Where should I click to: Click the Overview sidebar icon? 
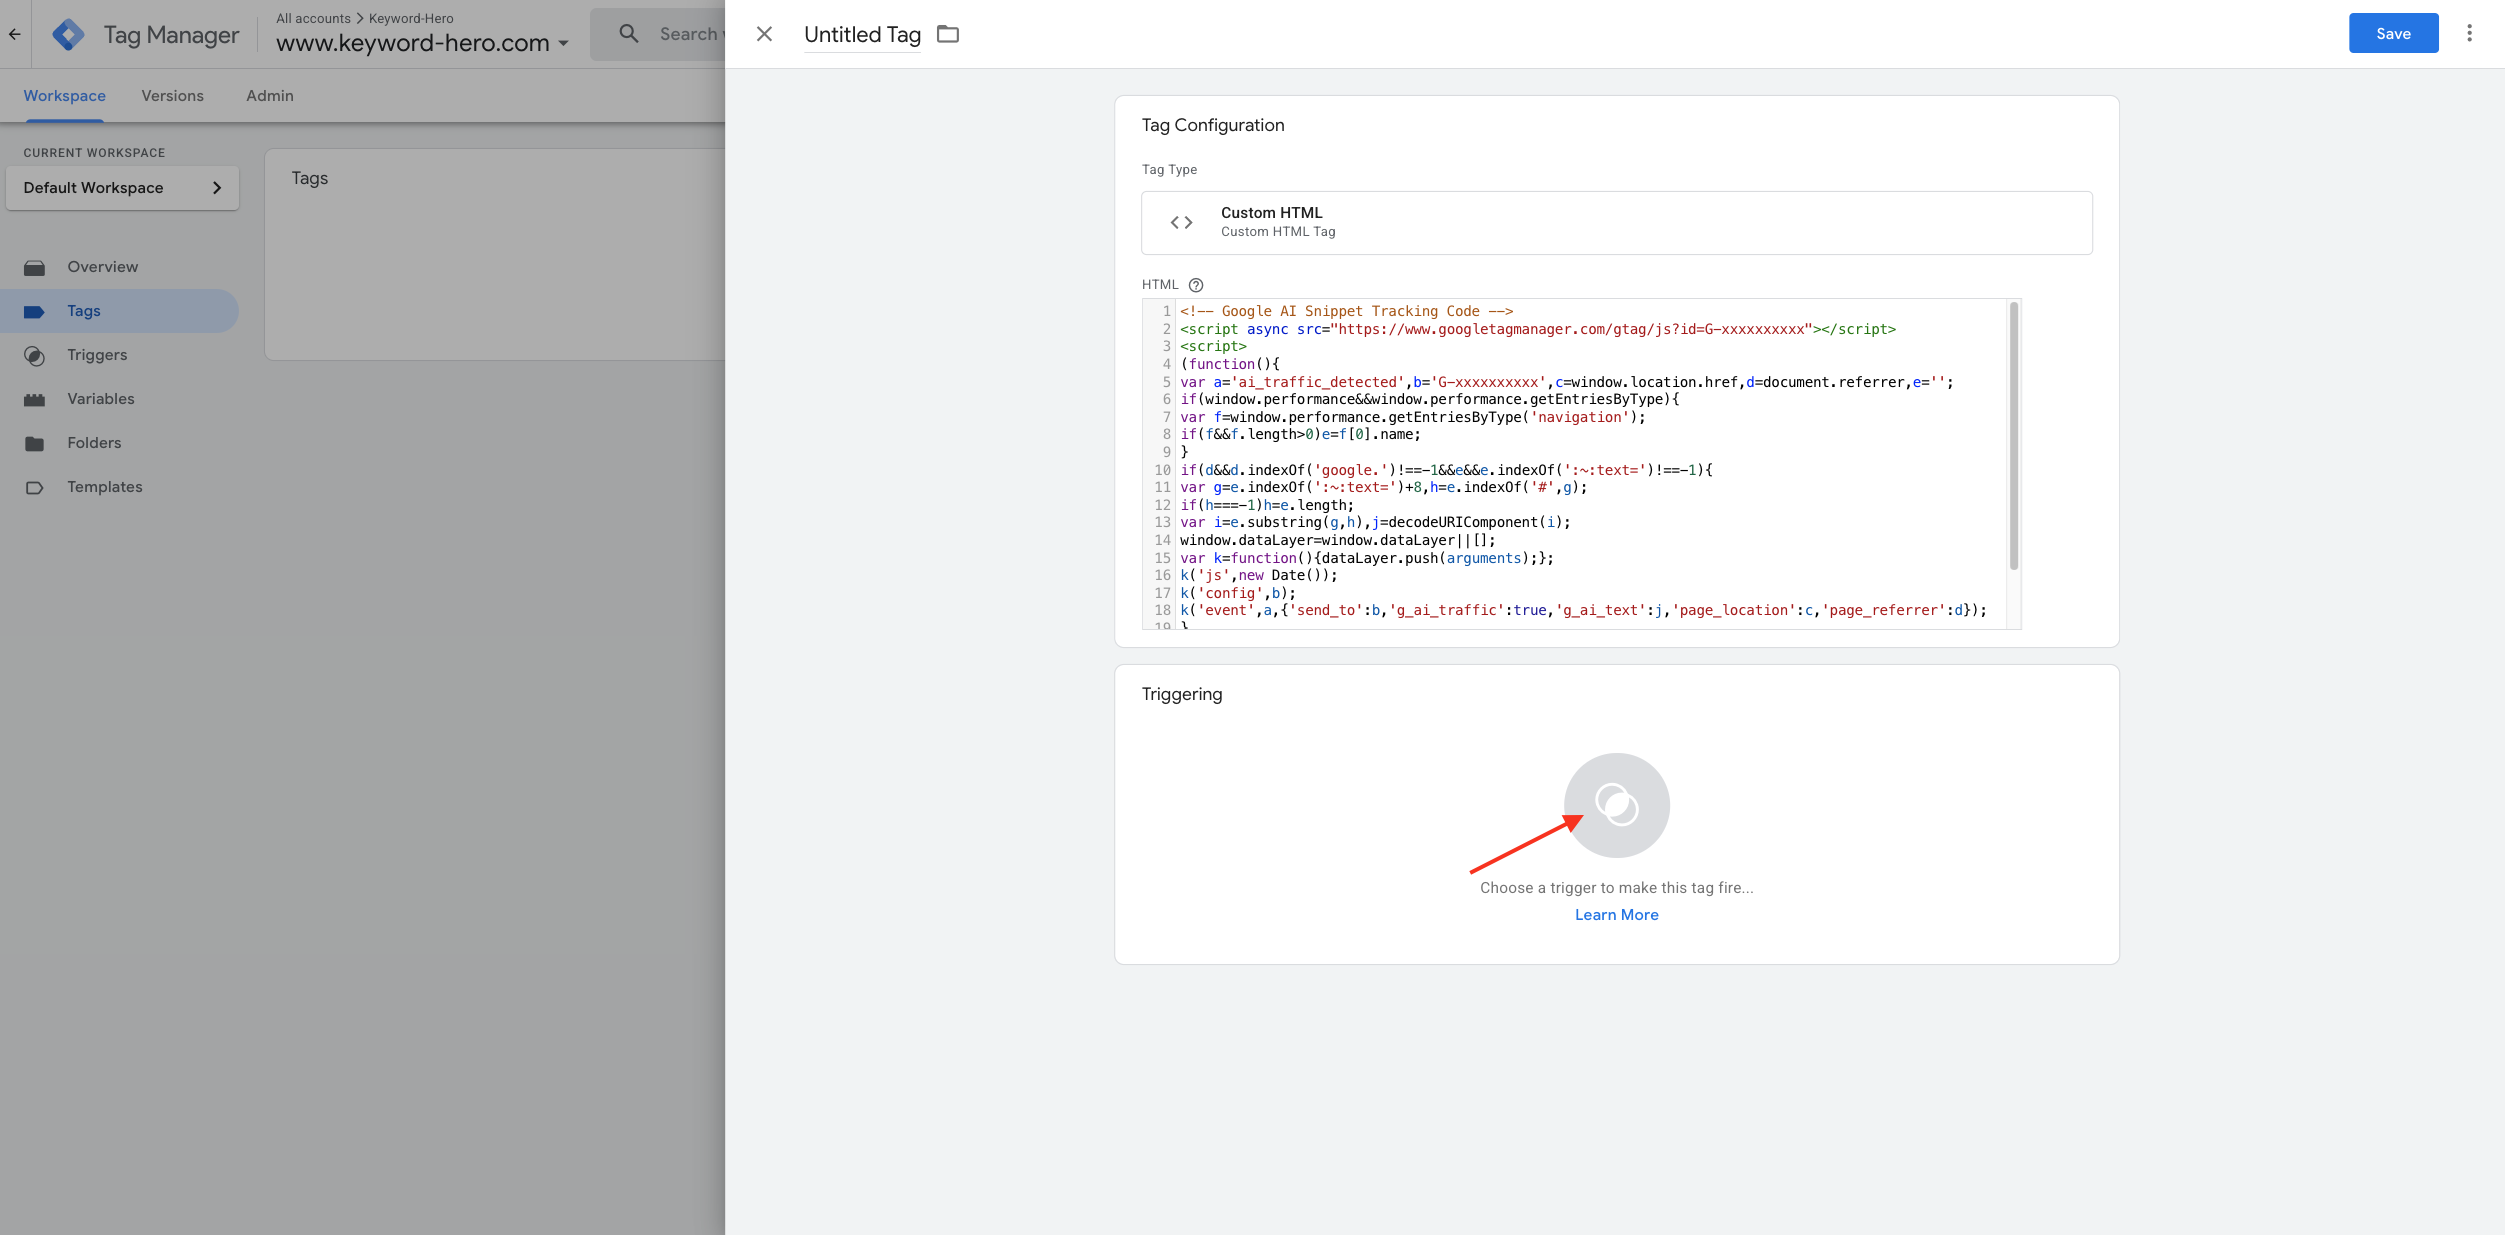[x=35, y=267]
